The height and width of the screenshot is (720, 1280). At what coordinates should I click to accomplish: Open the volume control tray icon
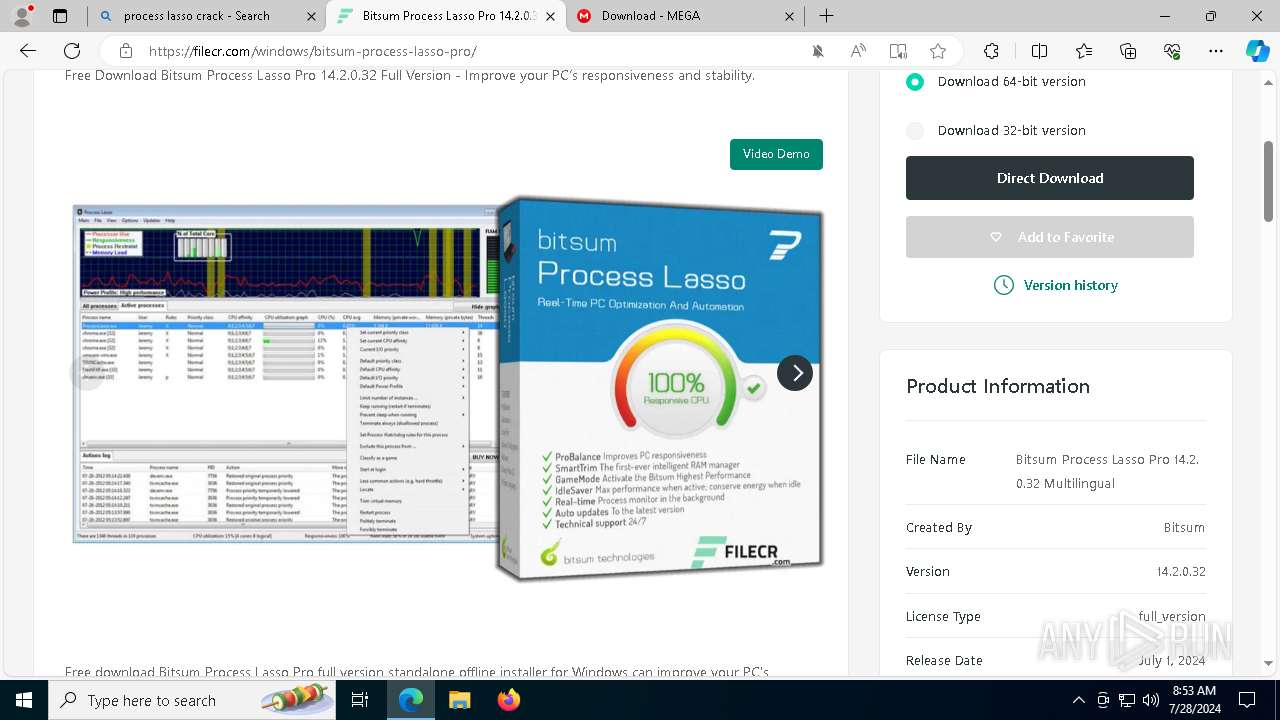[x=1151, y=700]
